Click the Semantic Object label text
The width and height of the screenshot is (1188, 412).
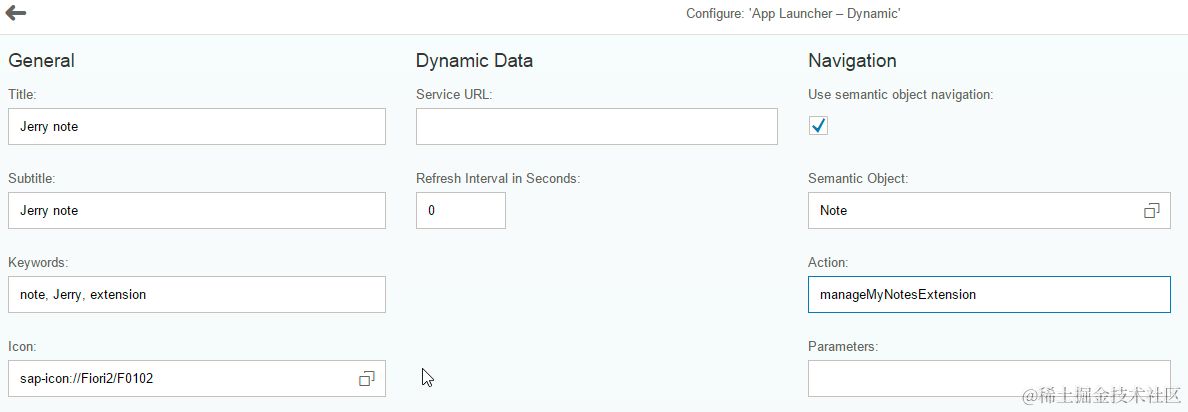(x=858, y=179)
